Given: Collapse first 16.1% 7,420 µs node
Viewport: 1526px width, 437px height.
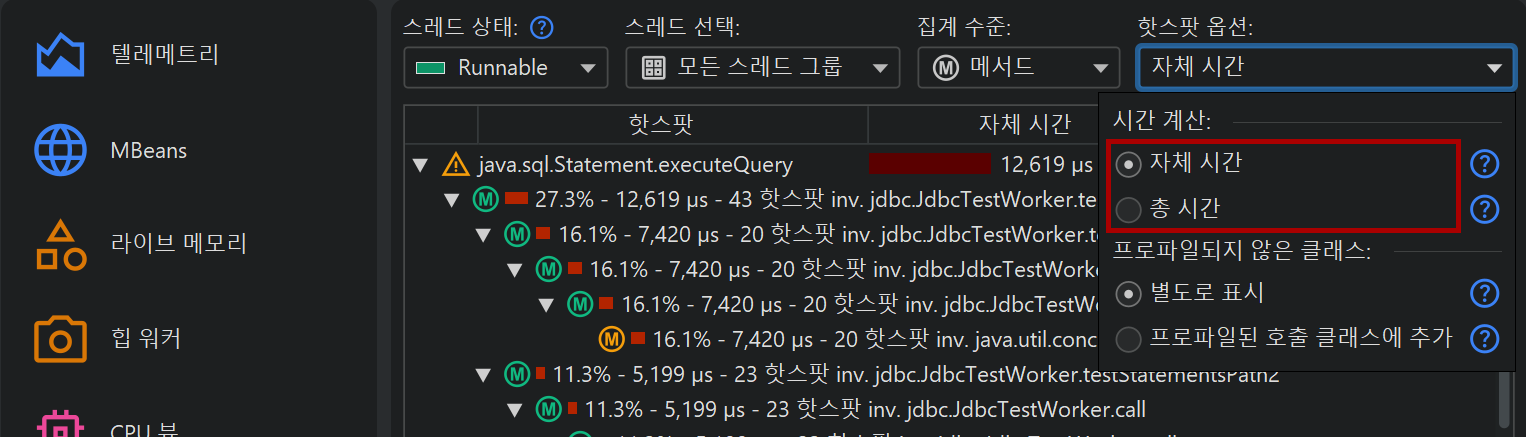Looking at the screenshot, I should click(484, 235).
